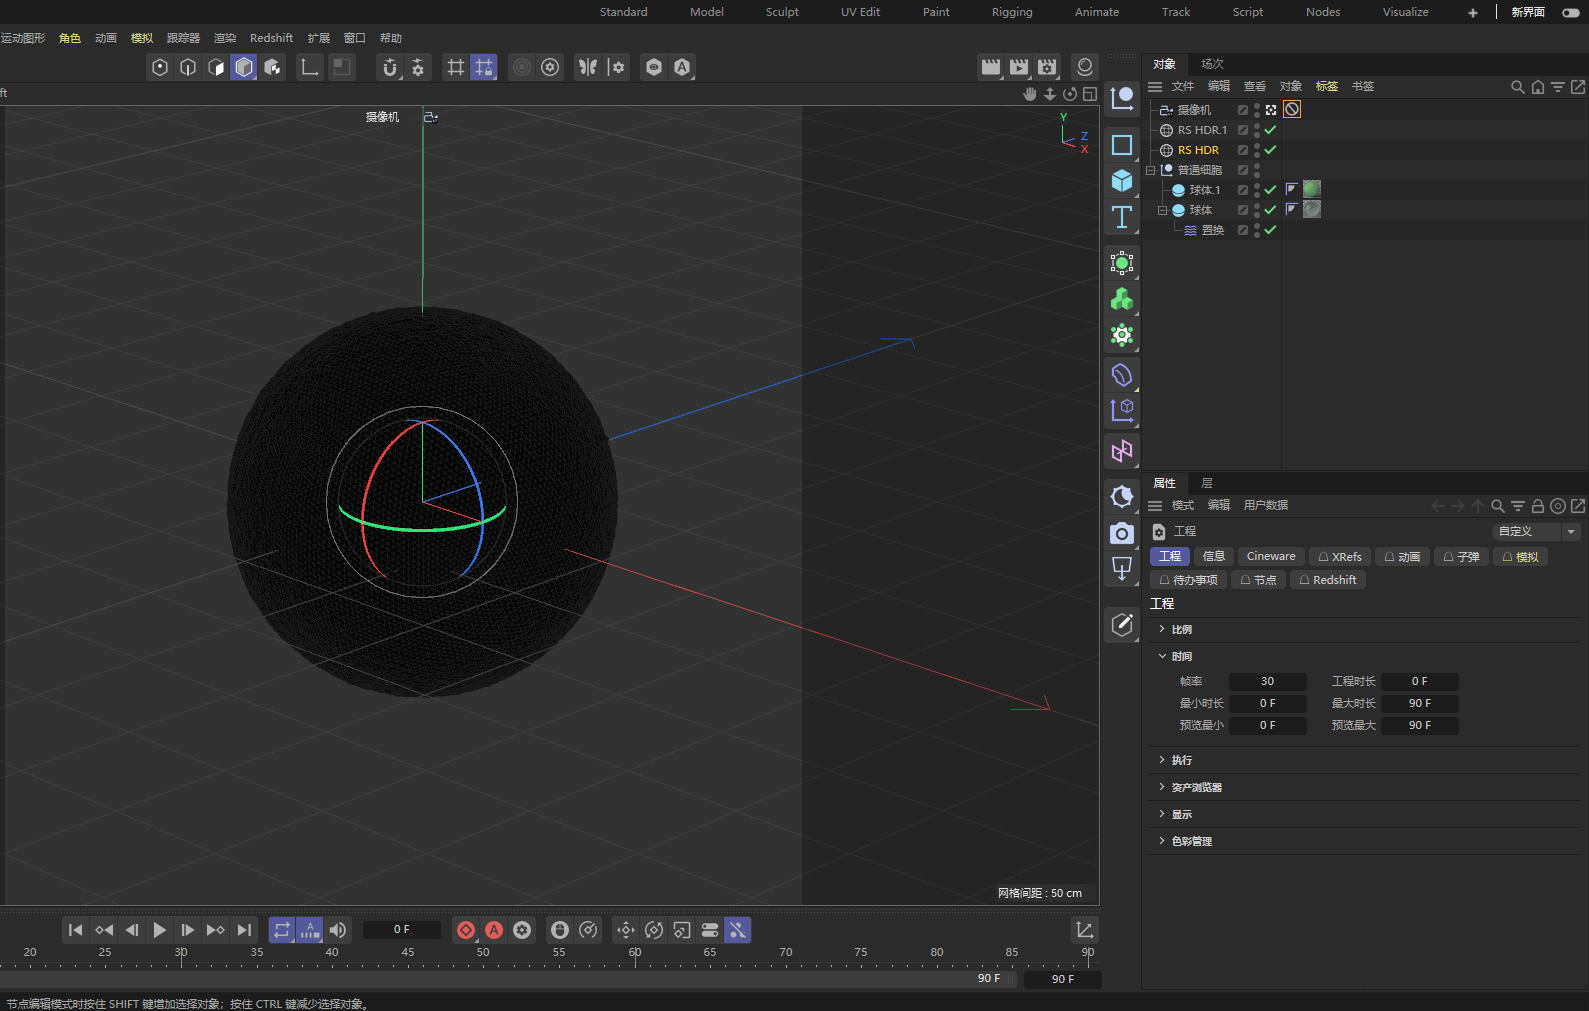This screenshot has height=1011, width=1589.
Task: Expand the 资产浏览器 section
Action: tap(1162, 787)
